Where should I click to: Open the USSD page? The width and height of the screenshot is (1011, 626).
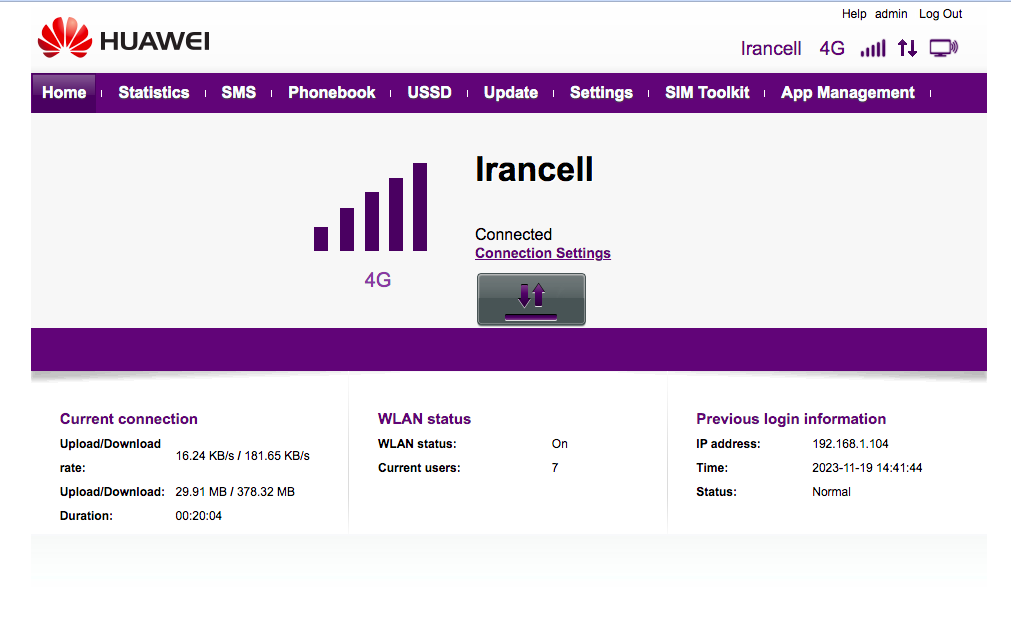(429, 93)
